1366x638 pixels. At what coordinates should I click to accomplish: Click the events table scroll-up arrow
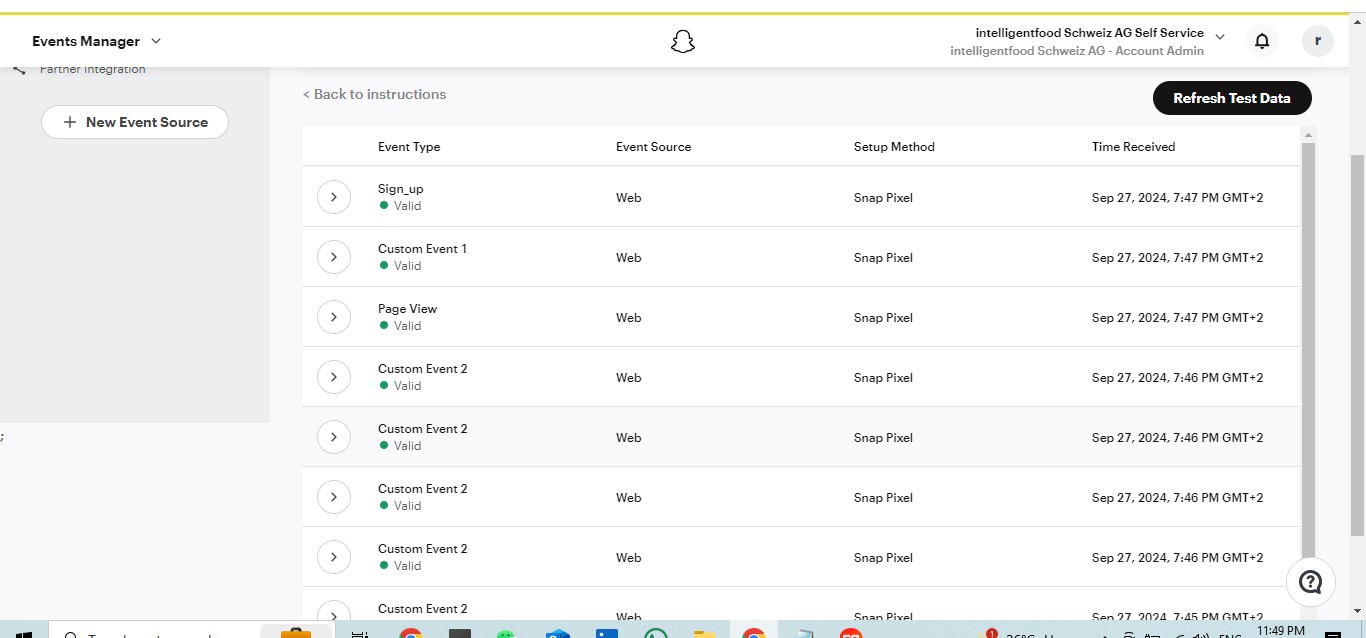(1309, 134)
